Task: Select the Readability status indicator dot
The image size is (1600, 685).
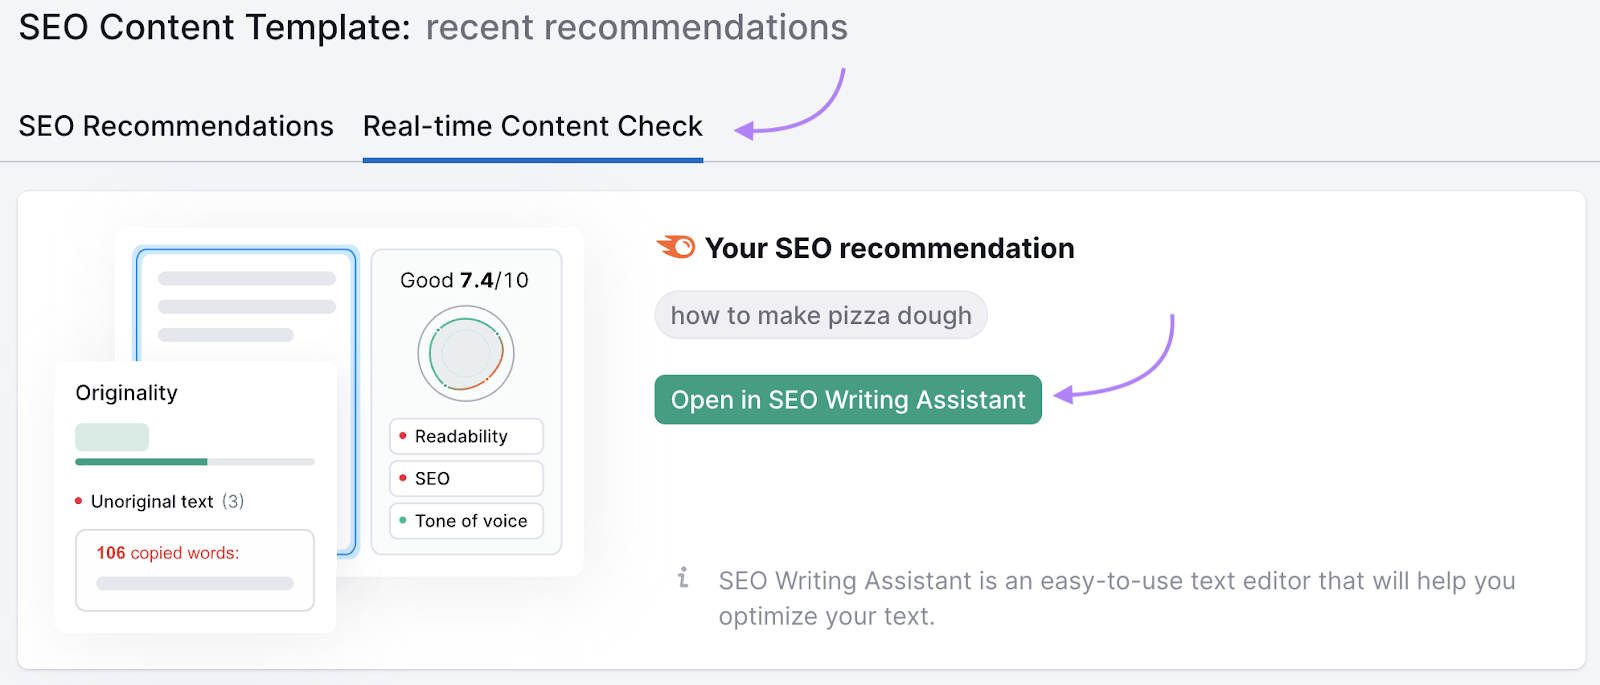Action: [x=404, y=436]
